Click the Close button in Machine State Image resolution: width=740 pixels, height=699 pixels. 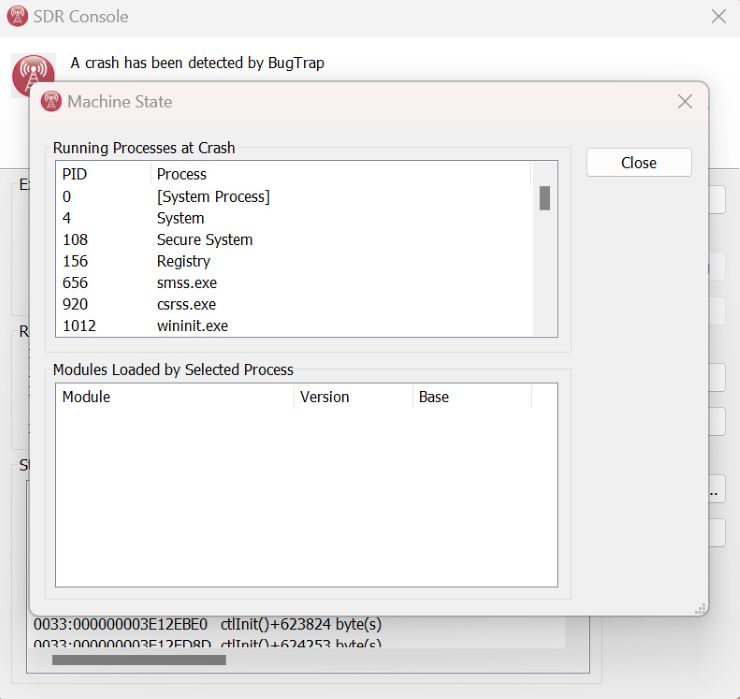(x=639, y=163)
